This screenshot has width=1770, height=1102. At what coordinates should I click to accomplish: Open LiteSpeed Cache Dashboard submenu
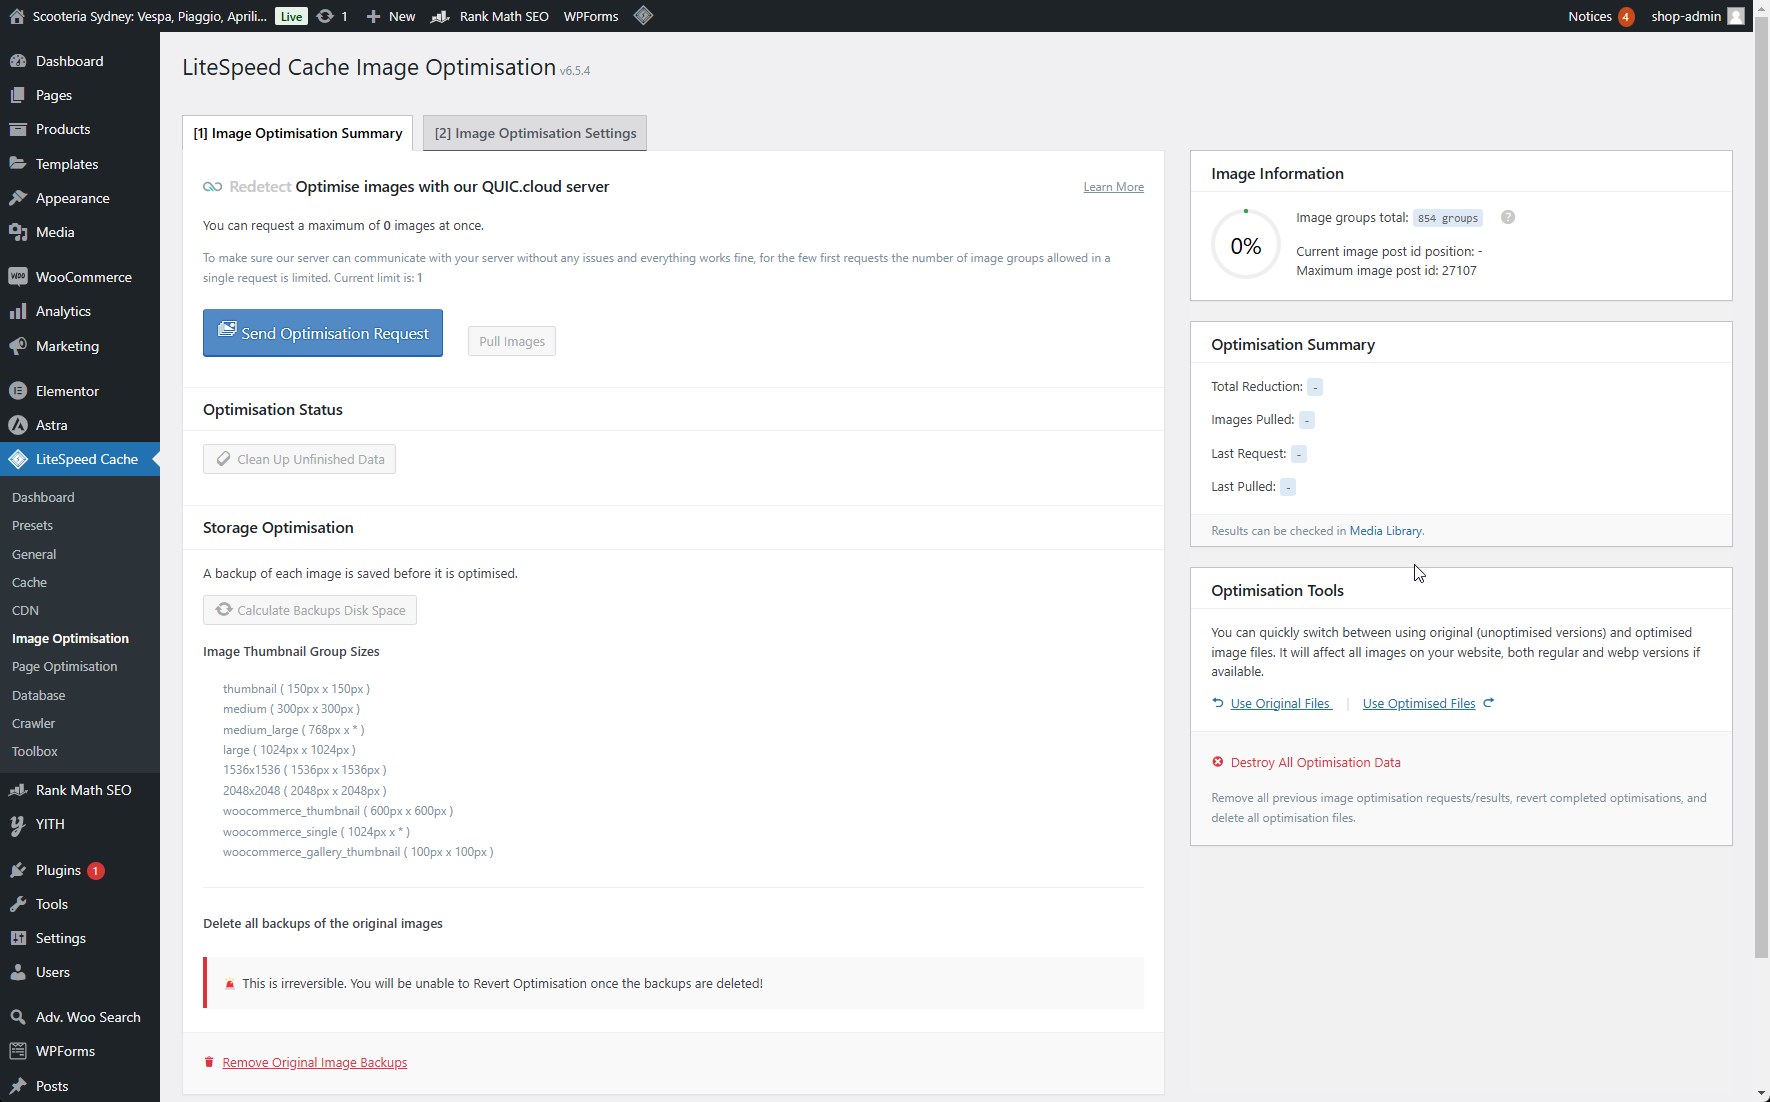point(43,497)
